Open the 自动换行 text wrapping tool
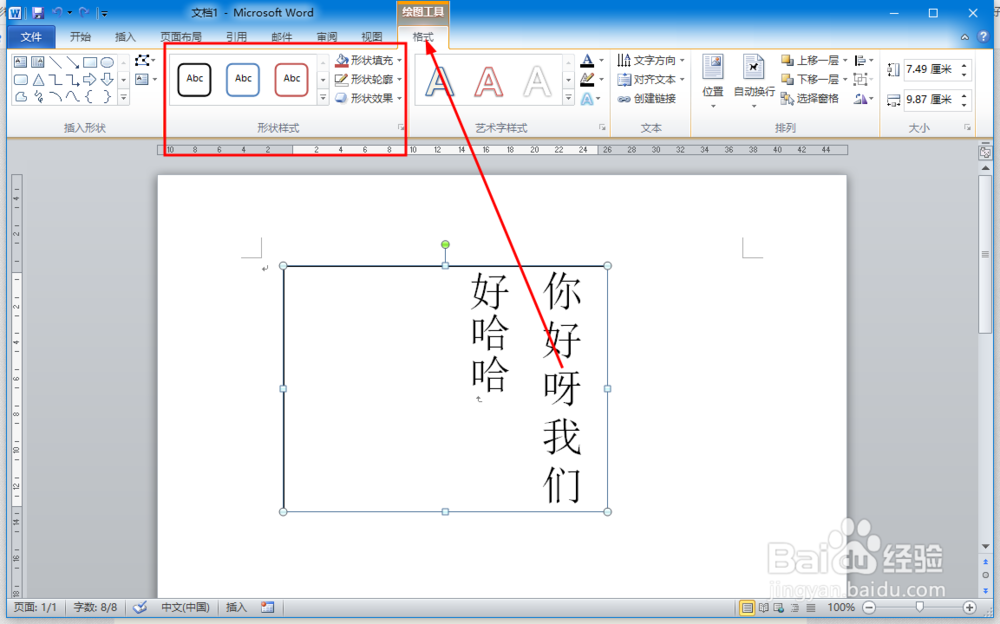1000x624 pixels. [754, 80]
